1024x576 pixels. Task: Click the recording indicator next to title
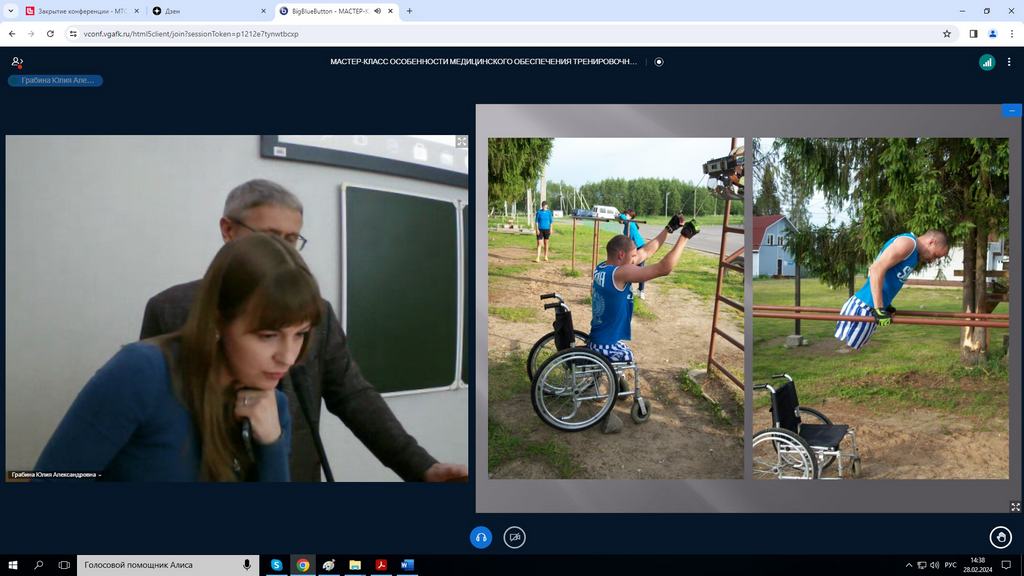coord(659,62)
